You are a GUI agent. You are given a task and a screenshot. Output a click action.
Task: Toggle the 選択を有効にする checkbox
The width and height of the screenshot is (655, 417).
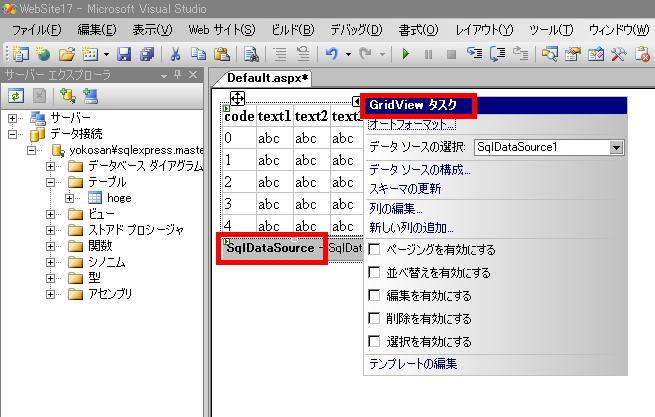pos(374,341)
